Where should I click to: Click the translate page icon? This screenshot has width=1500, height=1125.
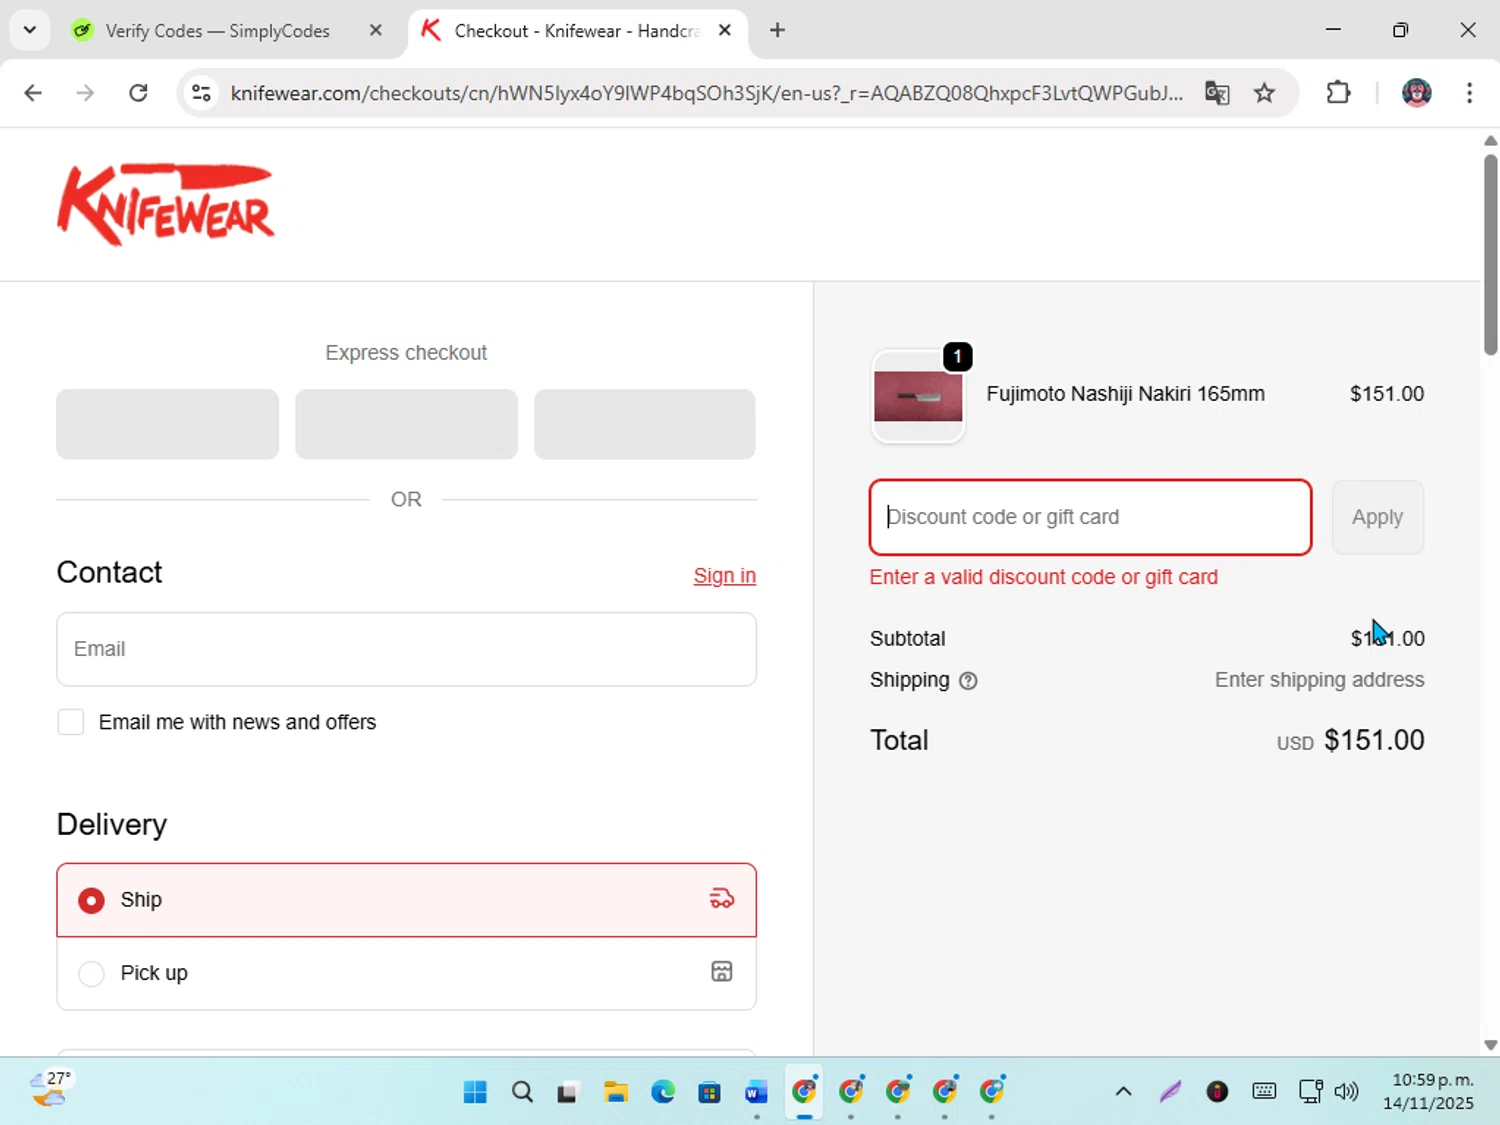click(1217, 93)
